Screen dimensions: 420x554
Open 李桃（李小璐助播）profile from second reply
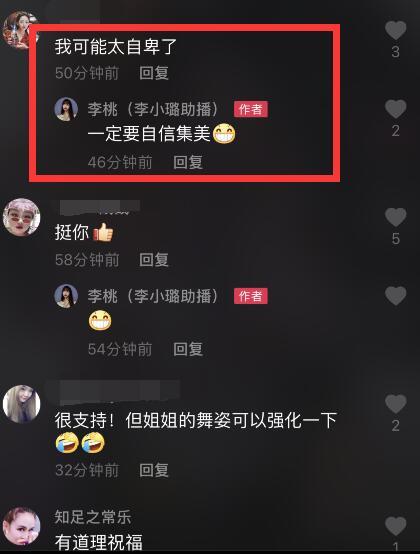(154, 296)
